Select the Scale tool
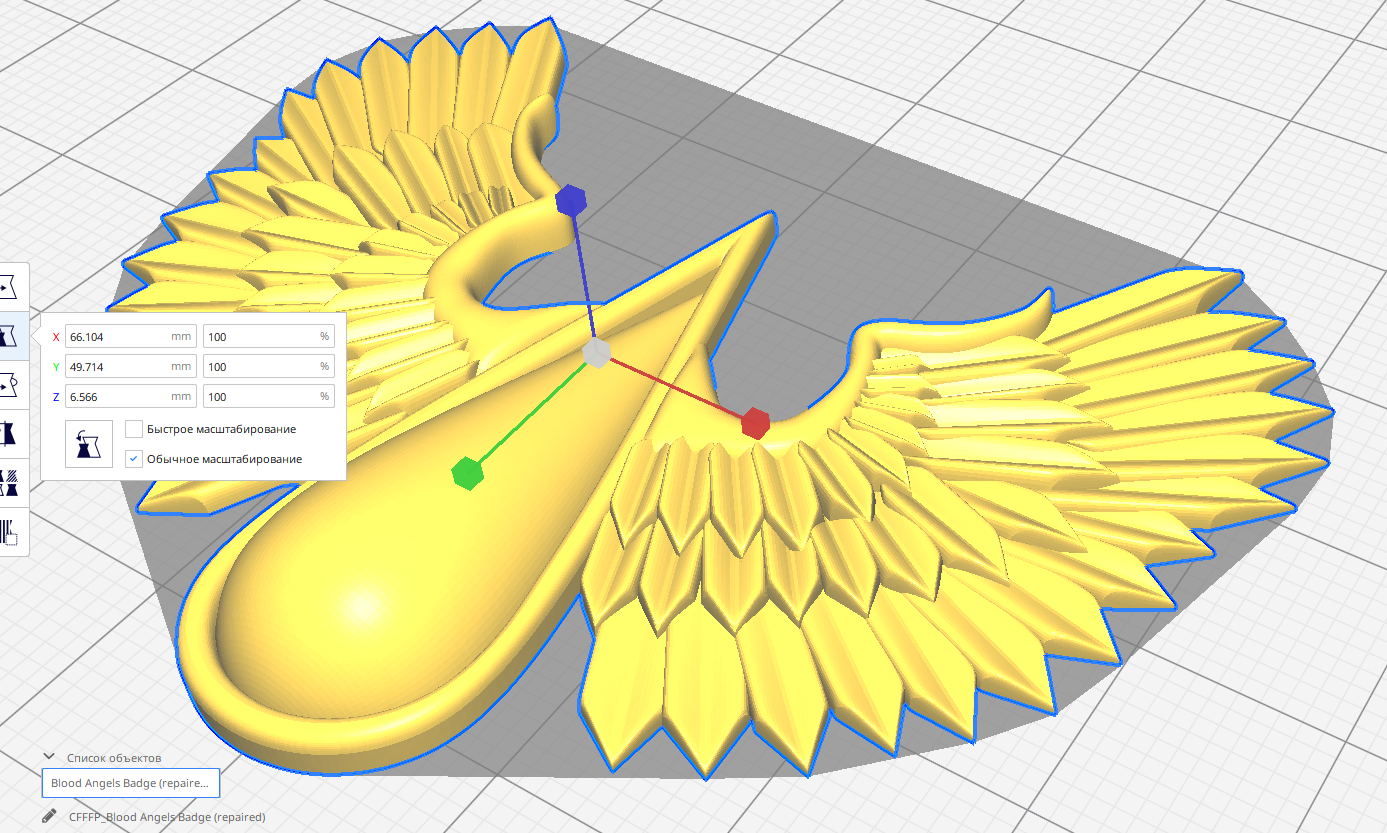Screen dimensions: 1387x833 click(14, 336)
